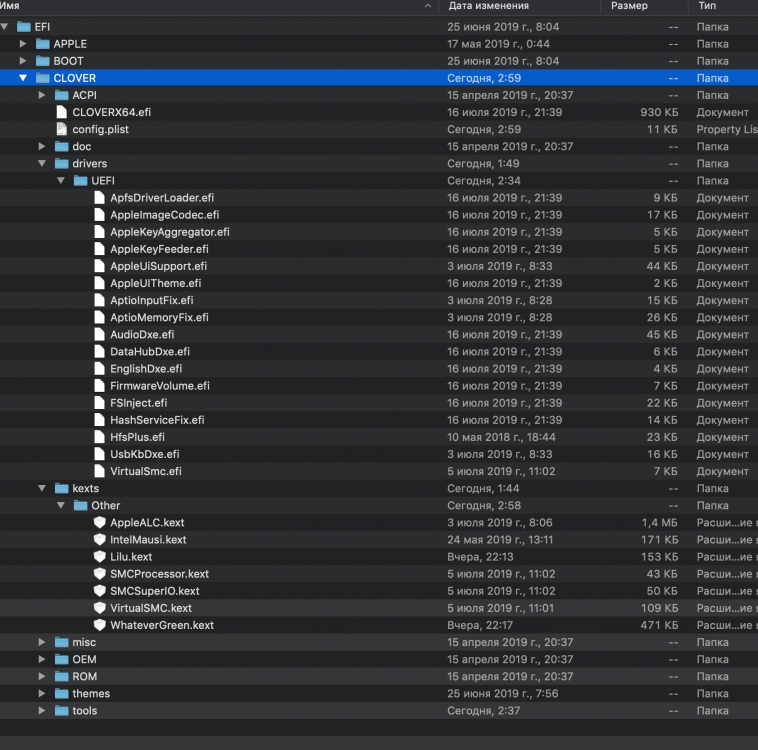This screenshot has height=750, width=758.
Task: Select AppleALC.kext shield icon
Action: click(100, 522)
